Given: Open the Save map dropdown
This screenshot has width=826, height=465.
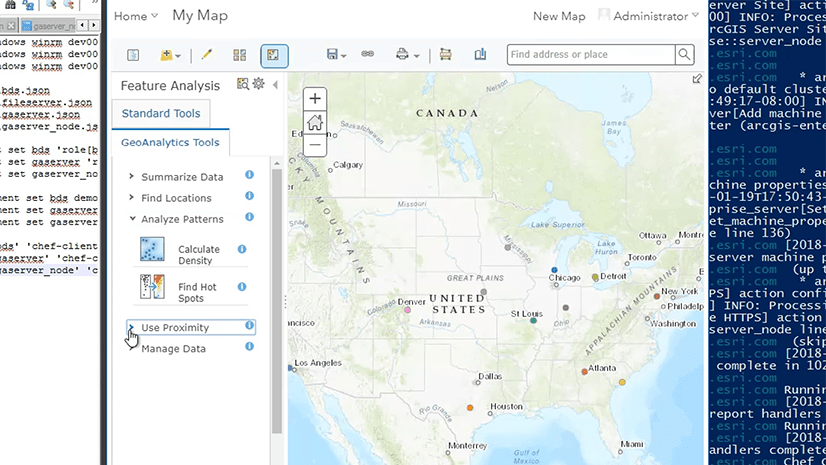Looking at the screenshot, I should pos(336,54).
